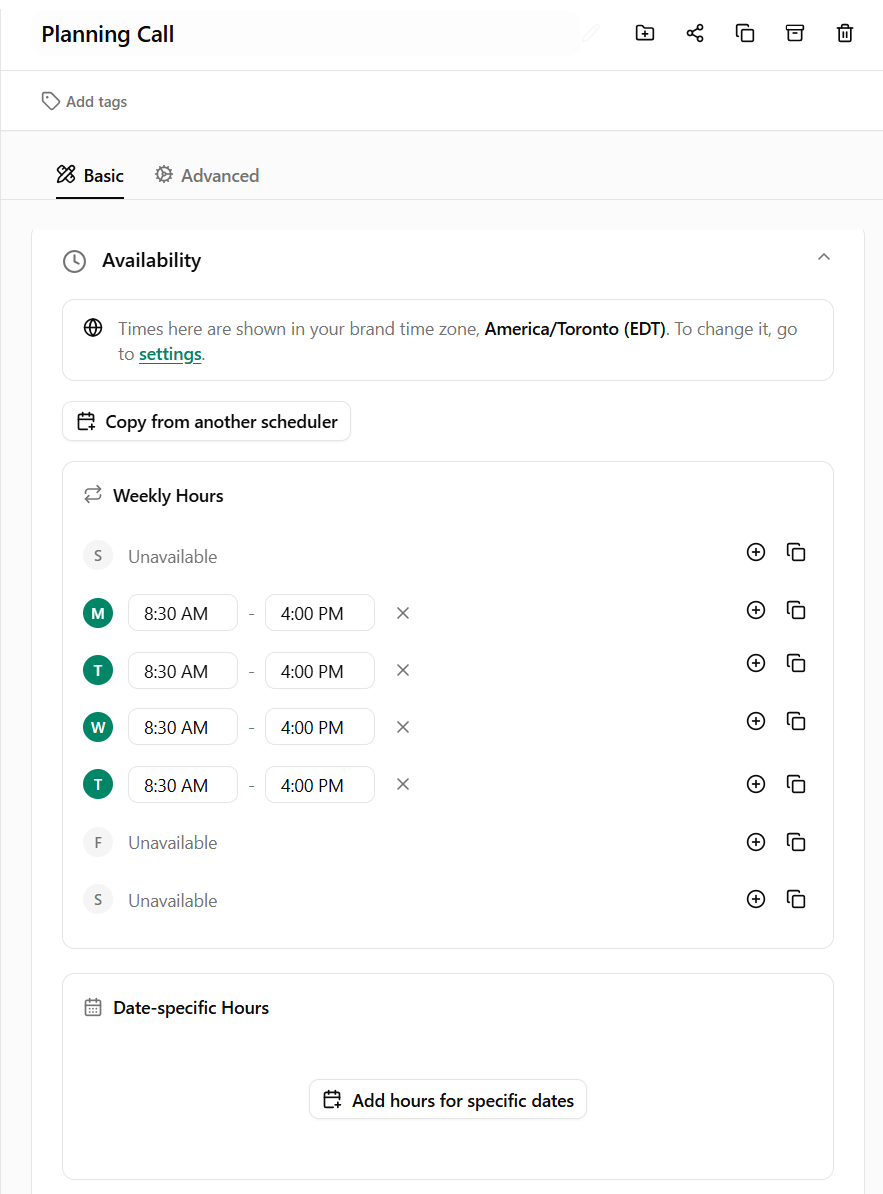Copy Saturday hours to other days
The height and width of the screenshot is (1194, 883).
(796, 899)
